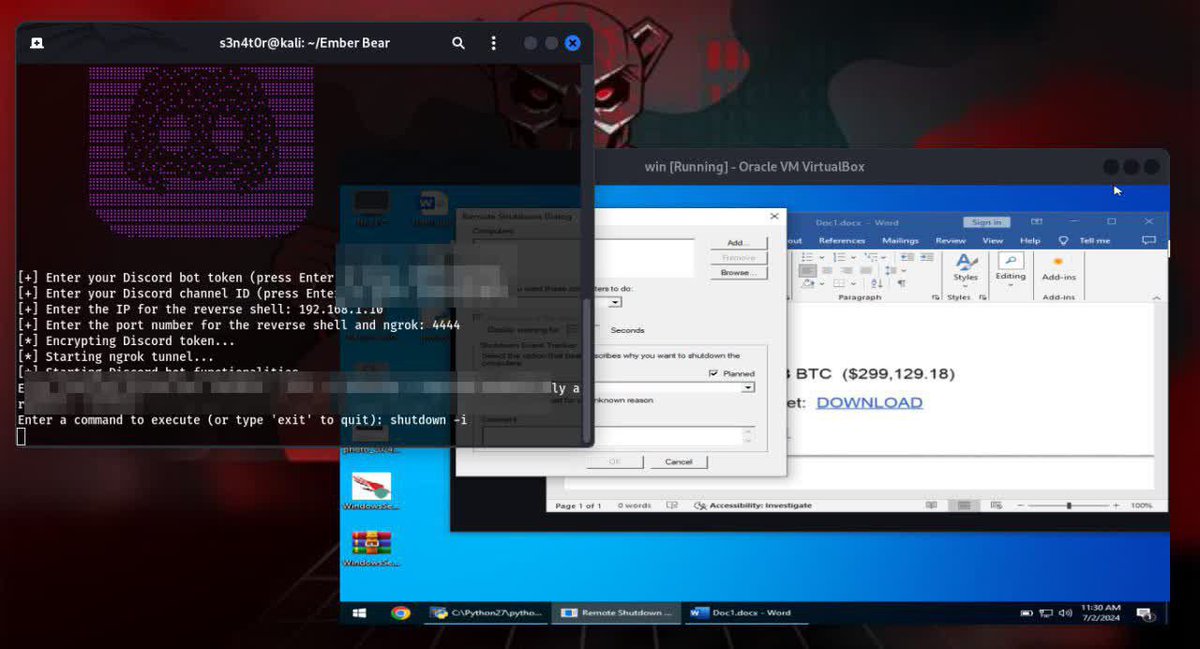This screenshot has height=649, width=1200.
Task: Click the Add-ins button in the ribbon
Action: pyautogui.click(x=1059, y=268)
